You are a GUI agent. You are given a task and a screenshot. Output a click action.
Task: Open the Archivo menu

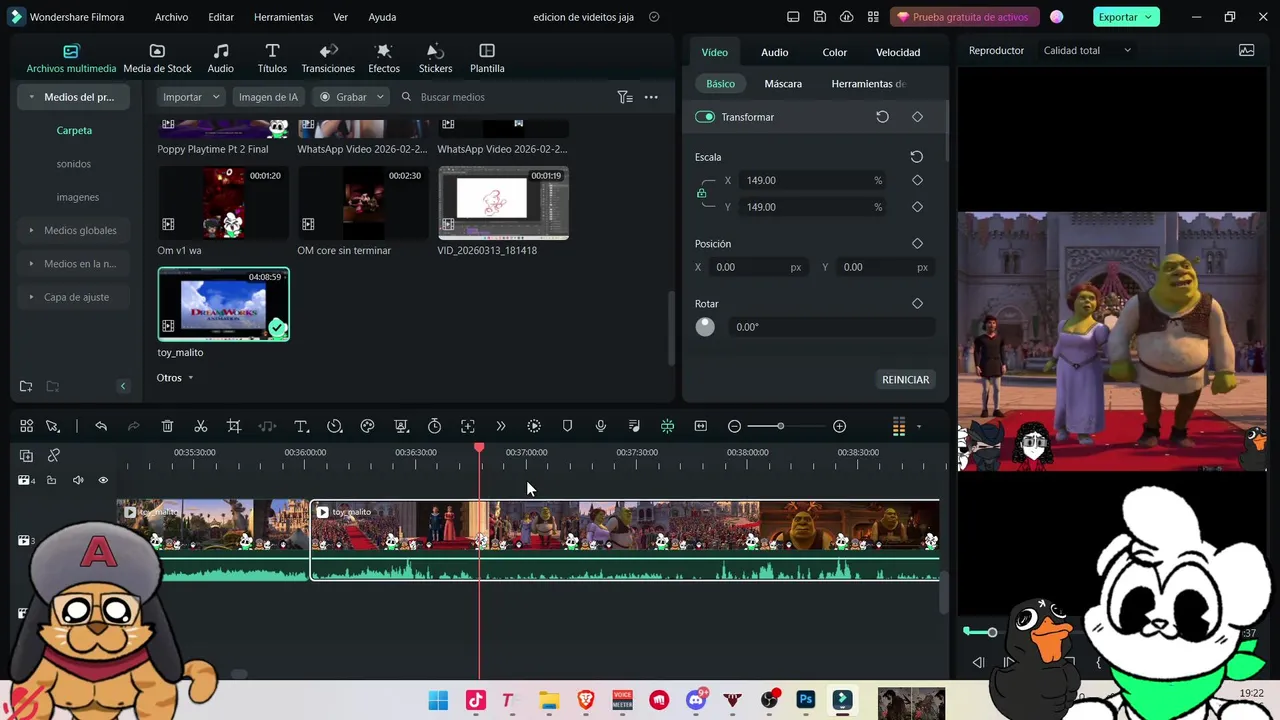click(171, 17)
